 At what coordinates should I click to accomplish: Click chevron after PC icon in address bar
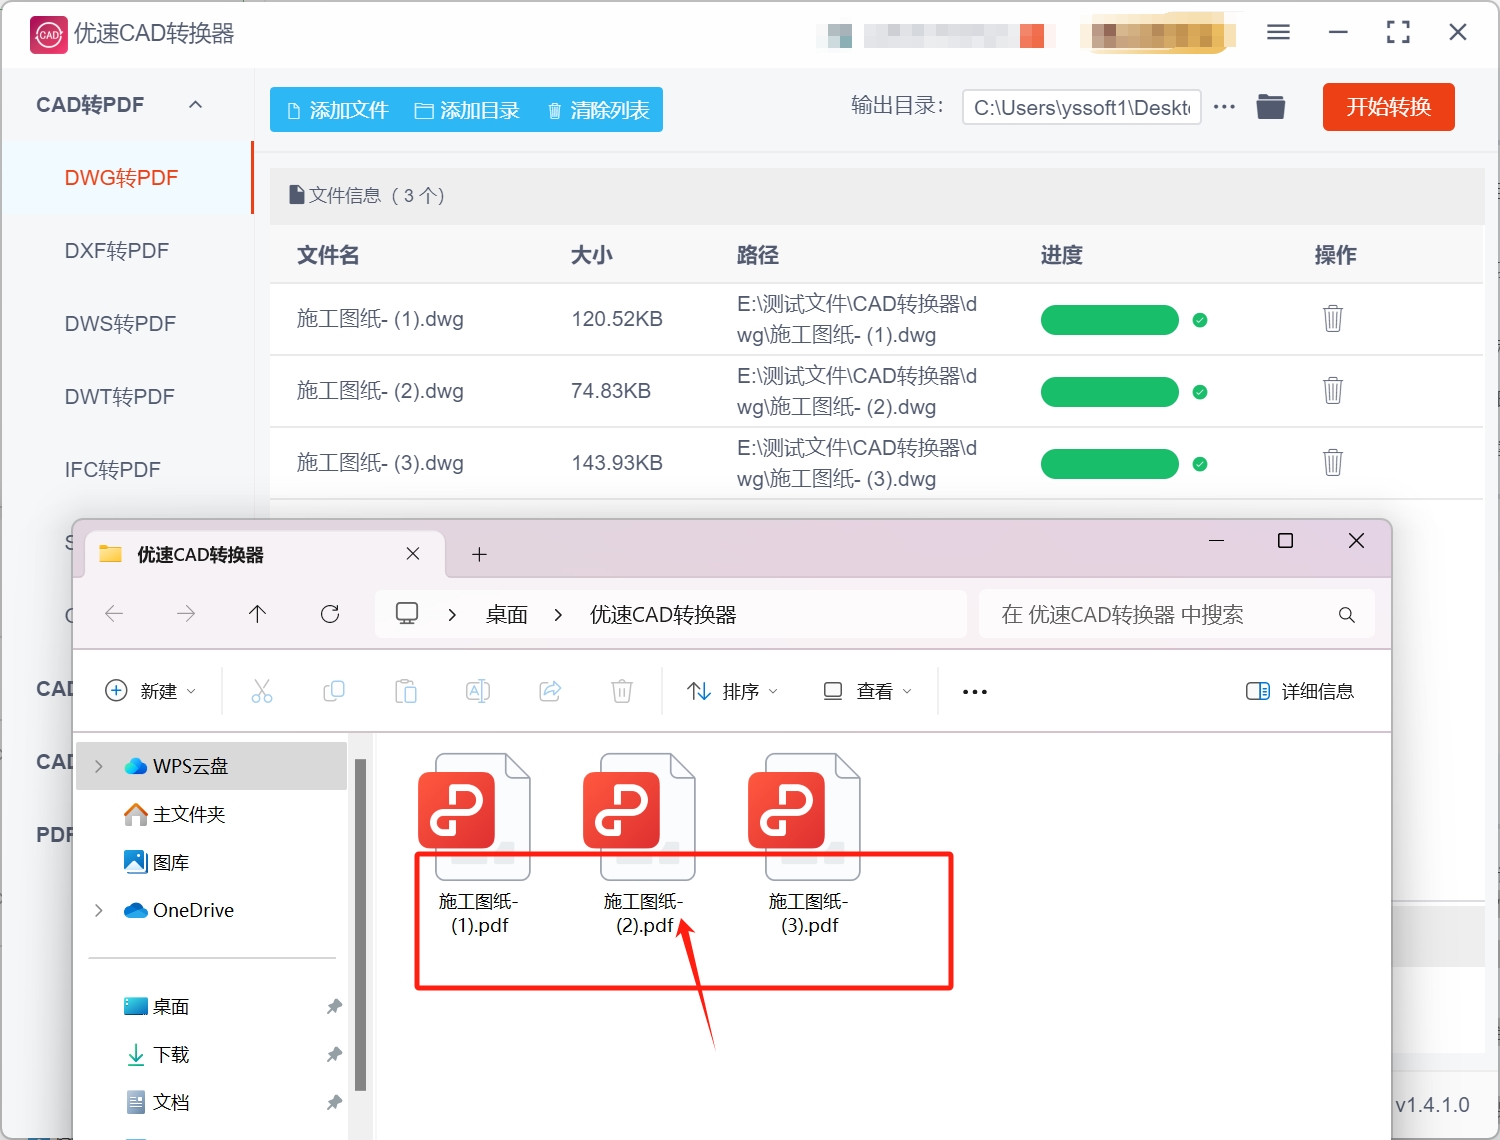coord(452,615)
